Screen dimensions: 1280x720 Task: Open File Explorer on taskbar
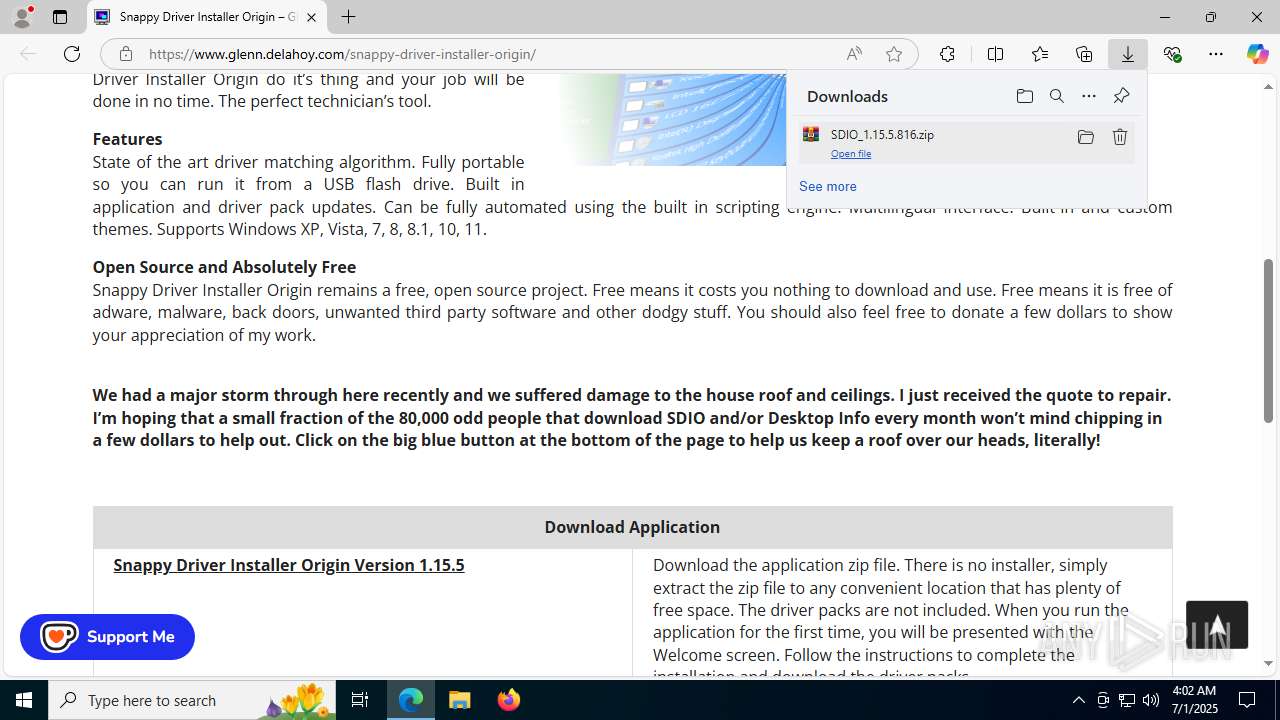point(460,700)
